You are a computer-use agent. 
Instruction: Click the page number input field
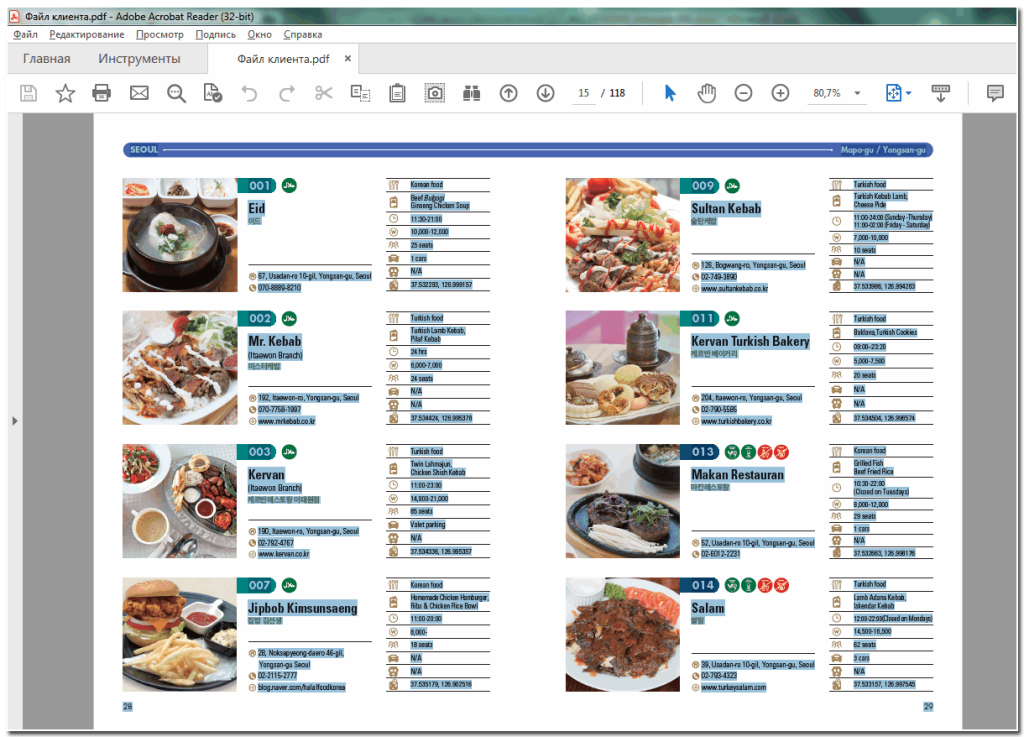tap(583, 93)
